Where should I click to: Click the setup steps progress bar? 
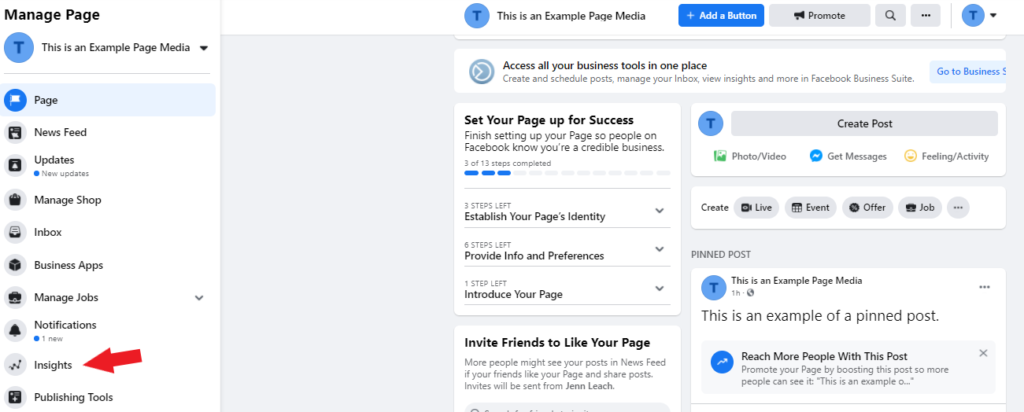pos(567,173)
